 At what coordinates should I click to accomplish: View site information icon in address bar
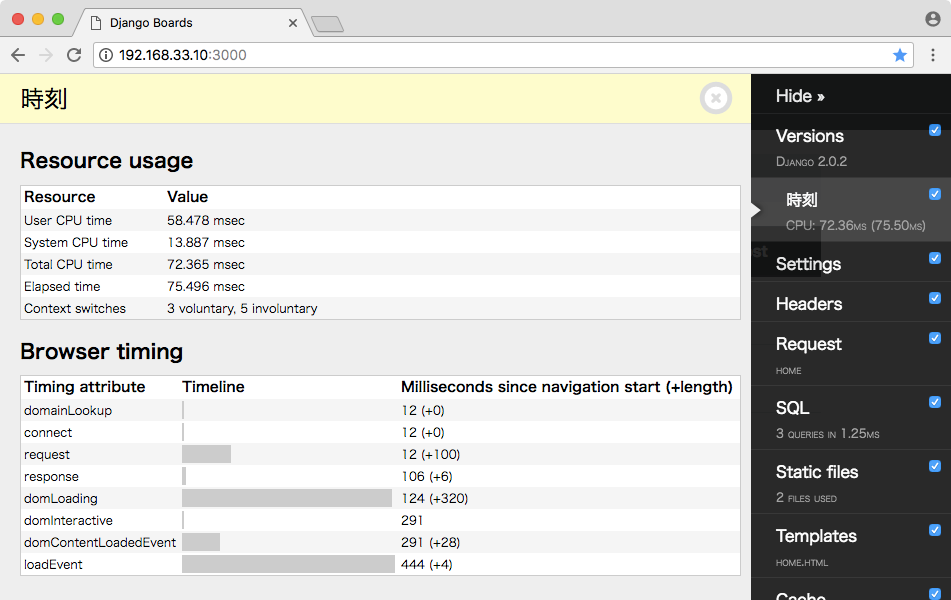coord(106,55)
